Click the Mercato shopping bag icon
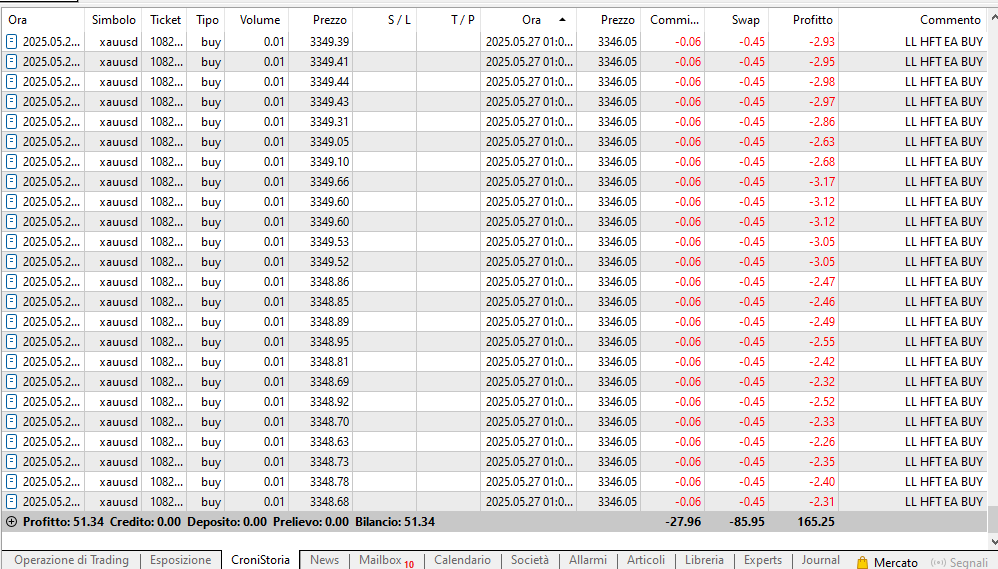Image resolution: width=998 pixels, height=569 pixels. click(x=862, y=562)
